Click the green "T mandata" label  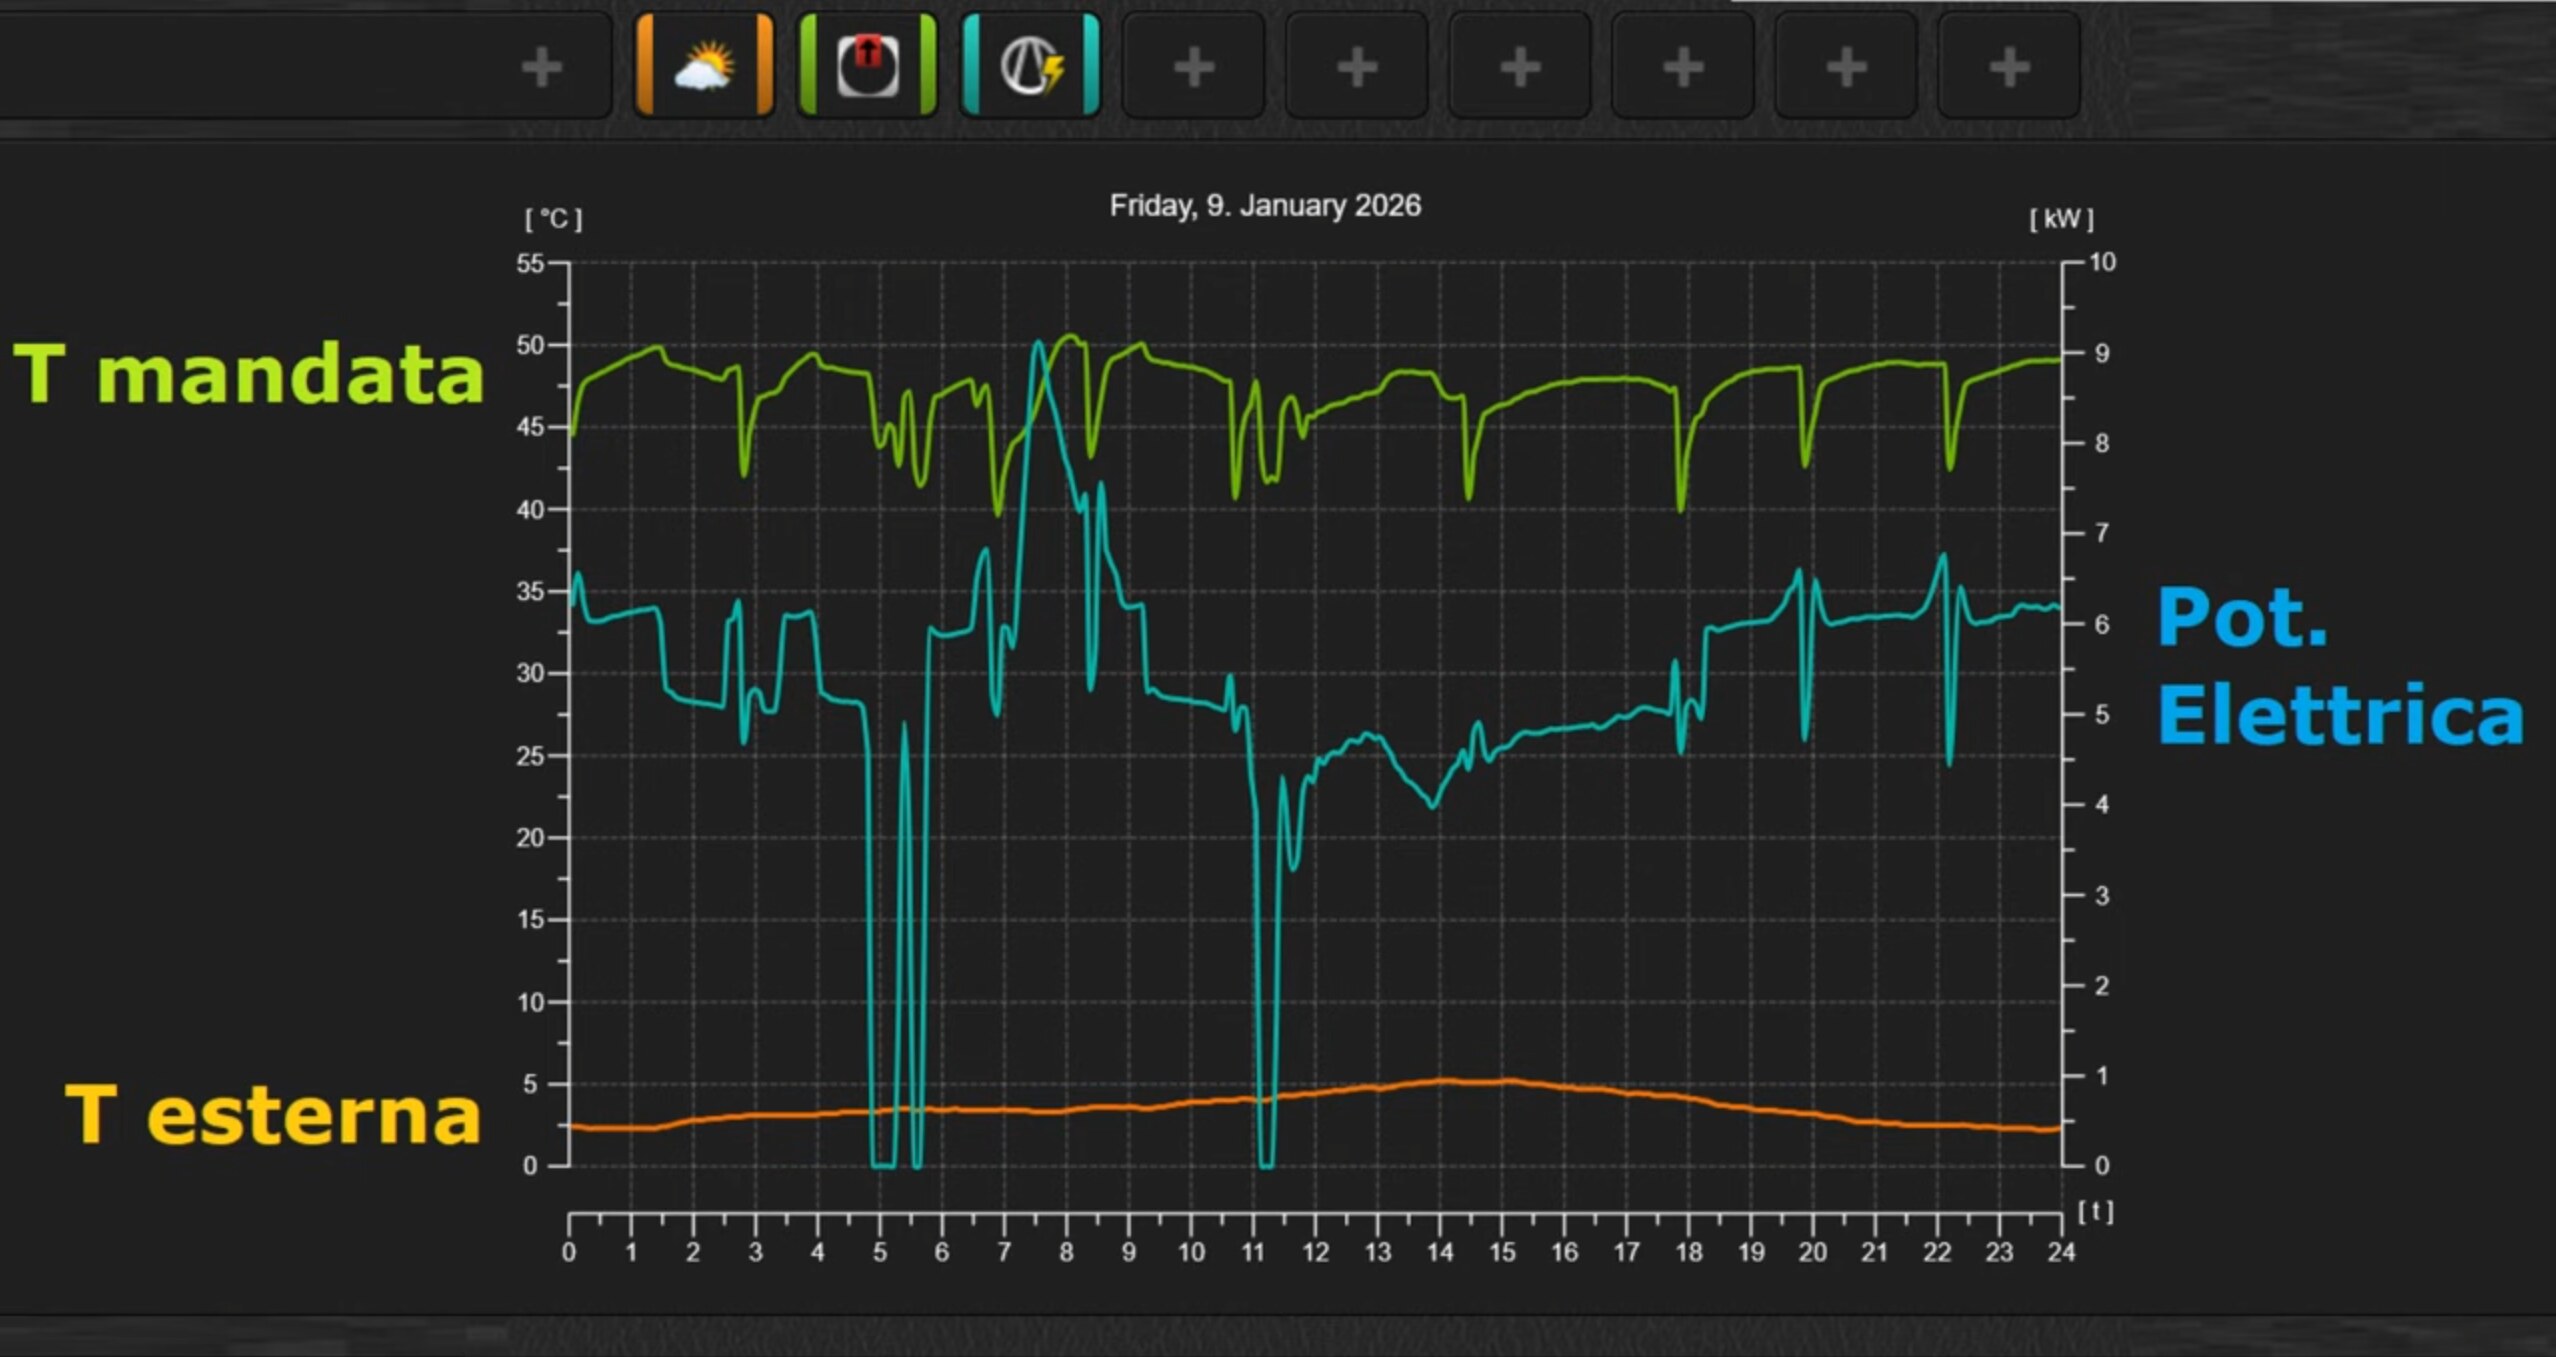pyautogui.click(x=248, y=374)
